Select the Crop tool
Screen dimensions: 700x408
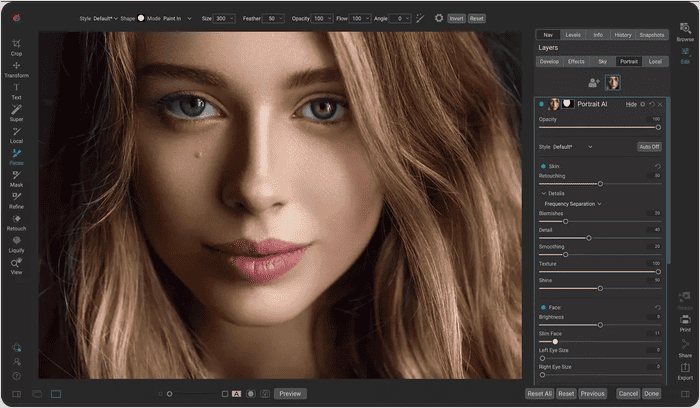(16, 46)
